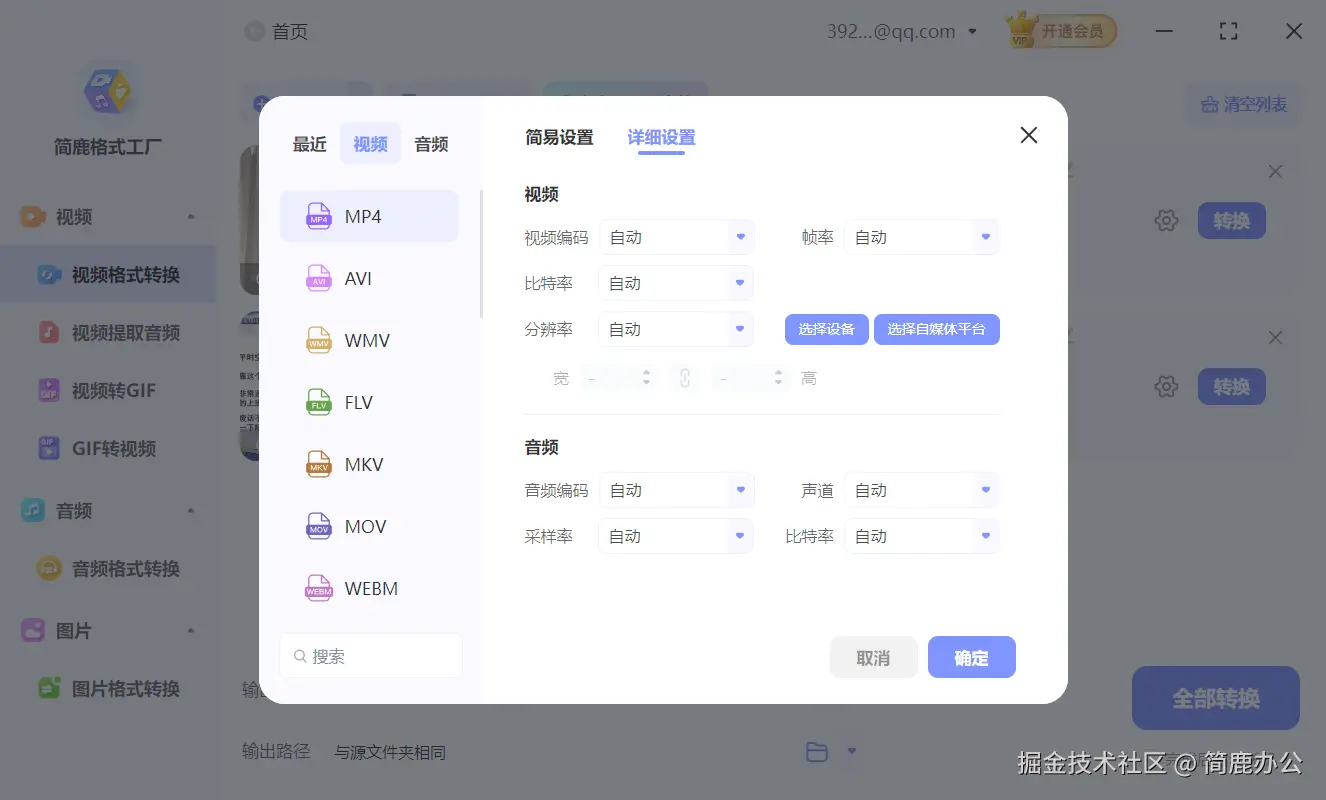Open the video 比特率 dropdown
Image resolution: width=1326 pixels, height=800 pixels.
click(x=676, y=284)
